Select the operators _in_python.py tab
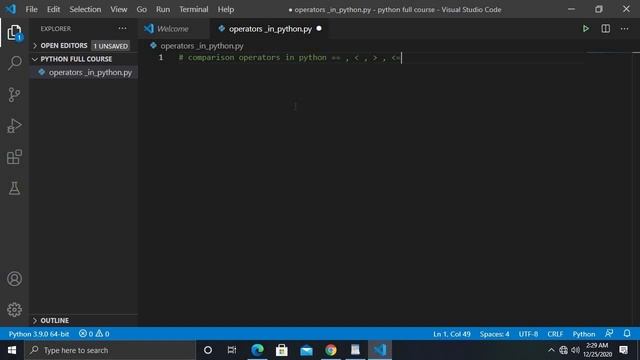Screen dimensions: 640x360 click(x=270, y=29)
